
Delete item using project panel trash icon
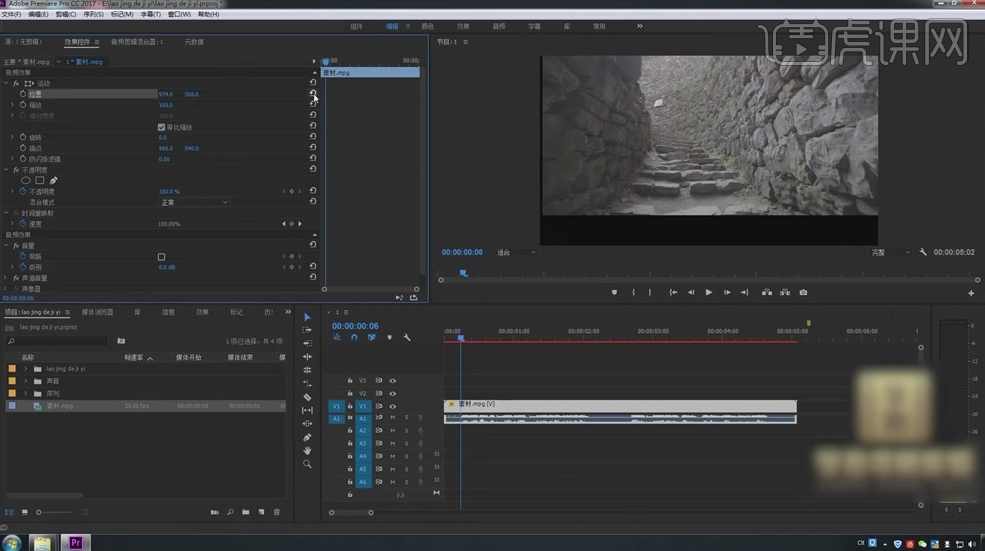[x=276, y=512]
